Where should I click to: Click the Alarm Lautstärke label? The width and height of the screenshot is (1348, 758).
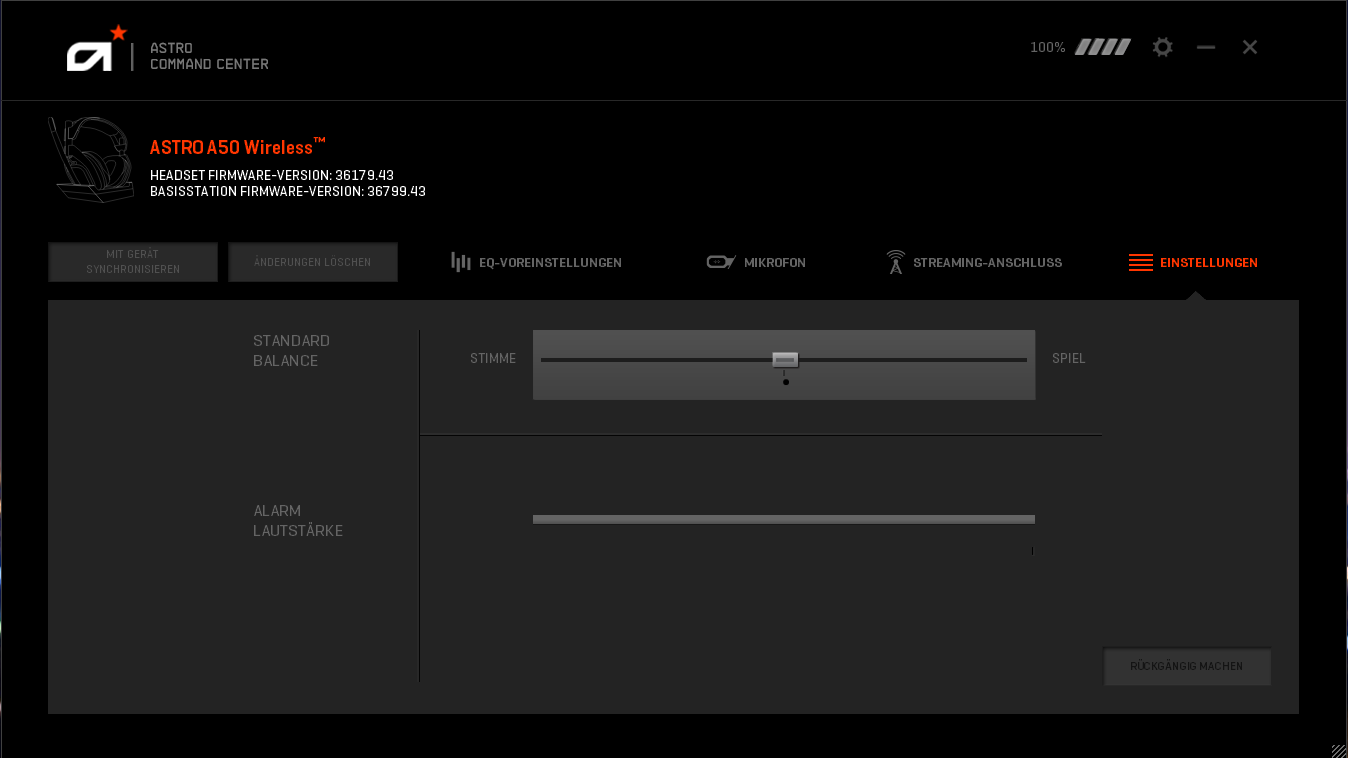point(298,521)
